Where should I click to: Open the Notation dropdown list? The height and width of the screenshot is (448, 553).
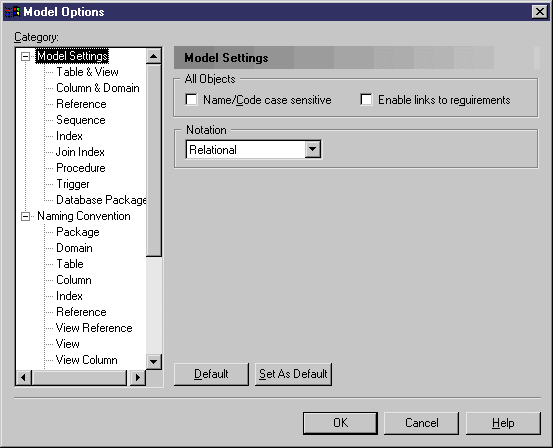point(312,149)
